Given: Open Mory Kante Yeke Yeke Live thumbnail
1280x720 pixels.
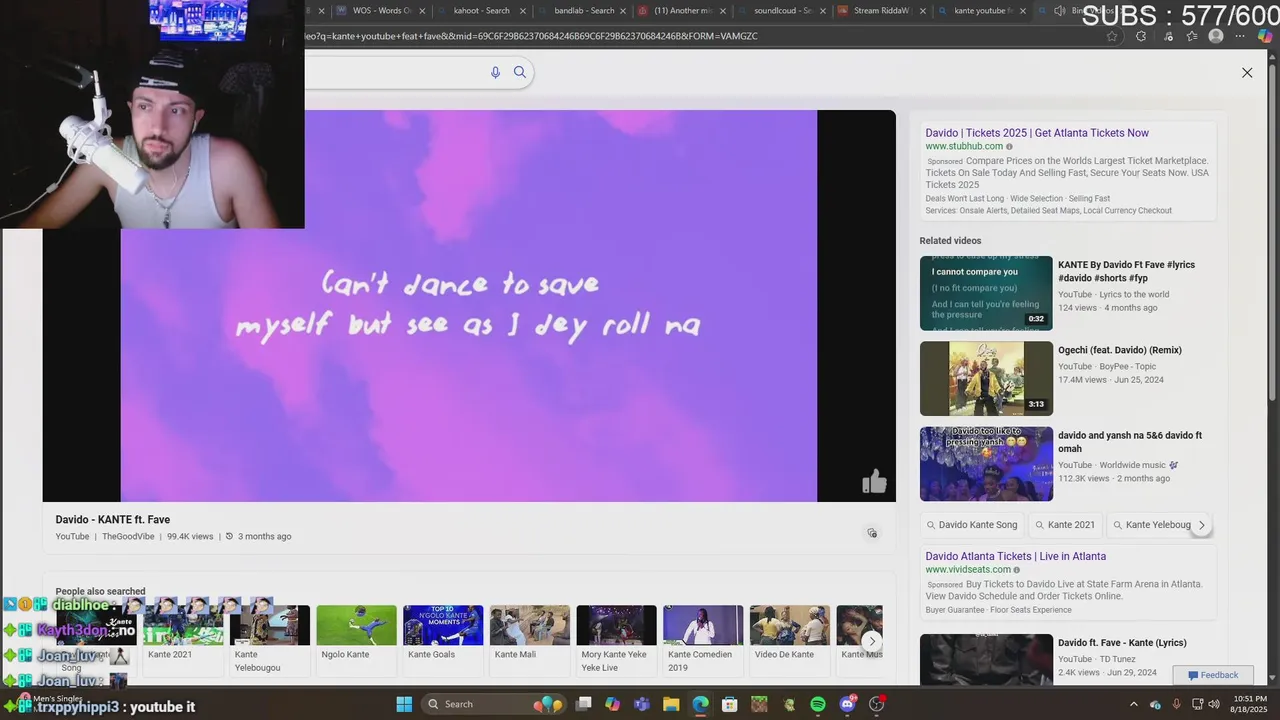Looking at the screenshot, I should pyautogui.click(x=616, y=625).
